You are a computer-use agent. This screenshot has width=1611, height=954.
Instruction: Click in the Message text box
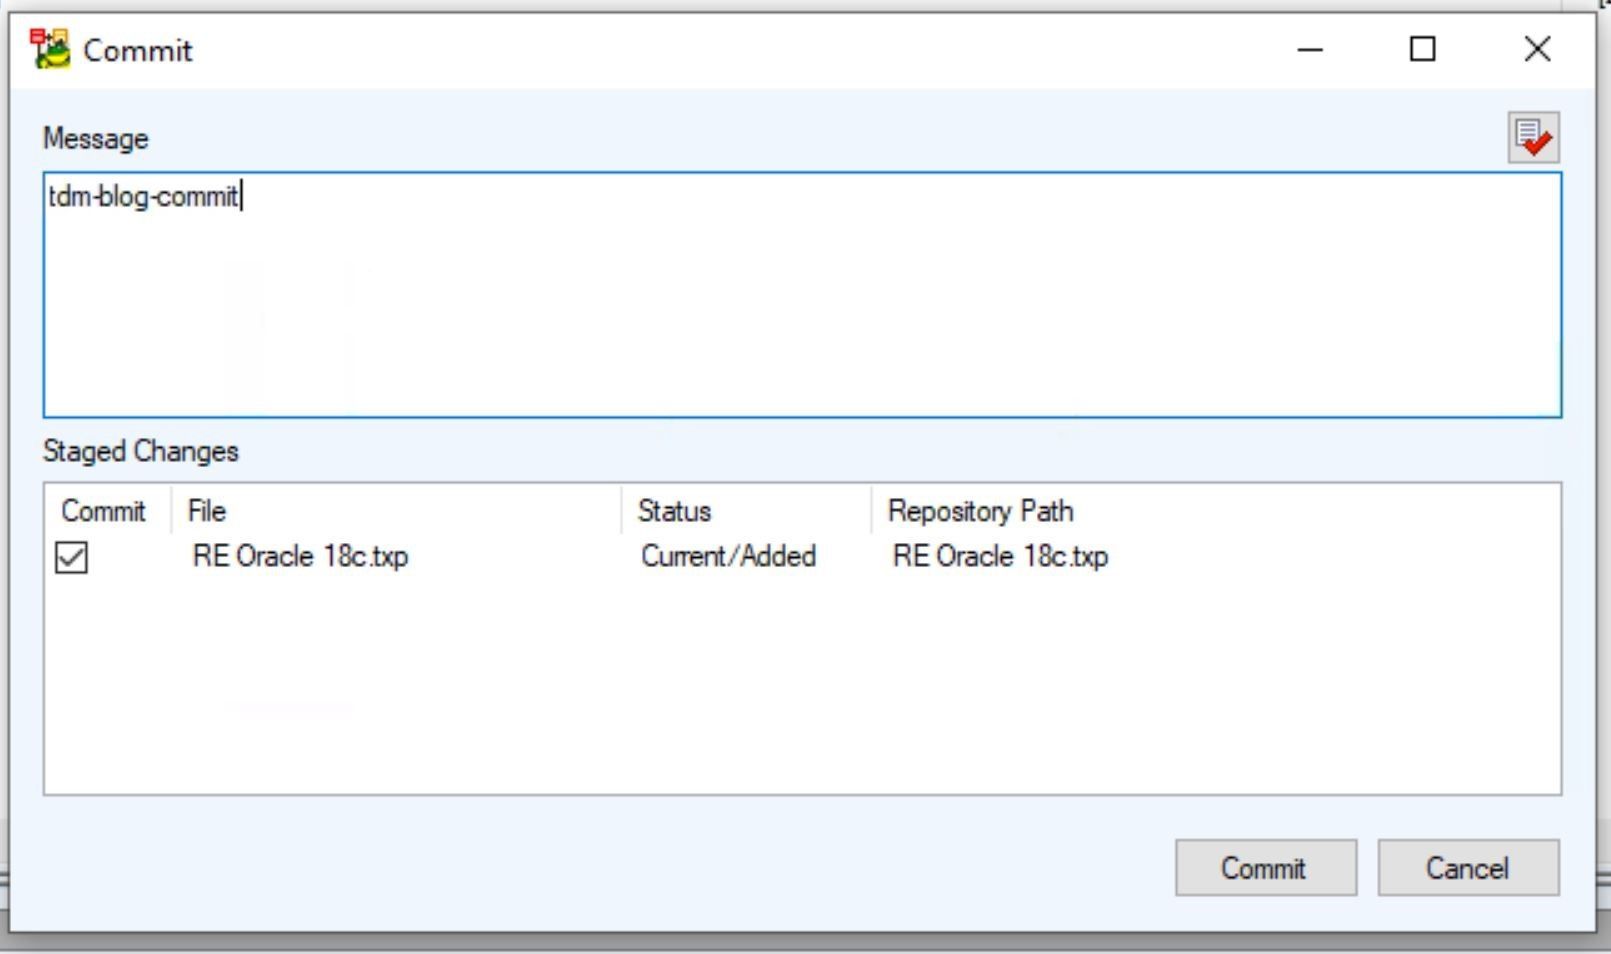click(802, 295)
